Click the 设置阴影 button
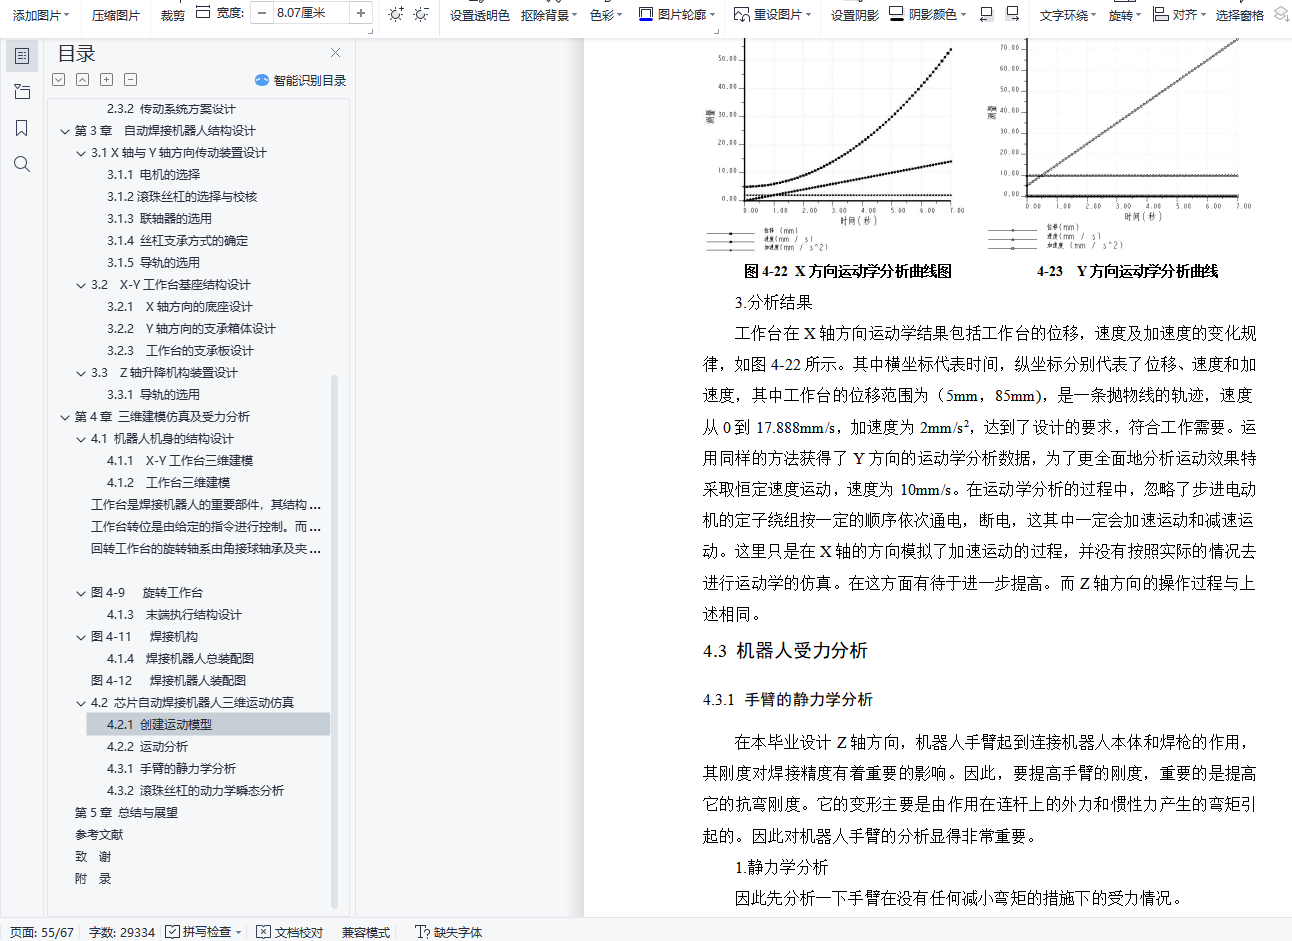Screen dimensions: 1292x941 pos(855,15)
